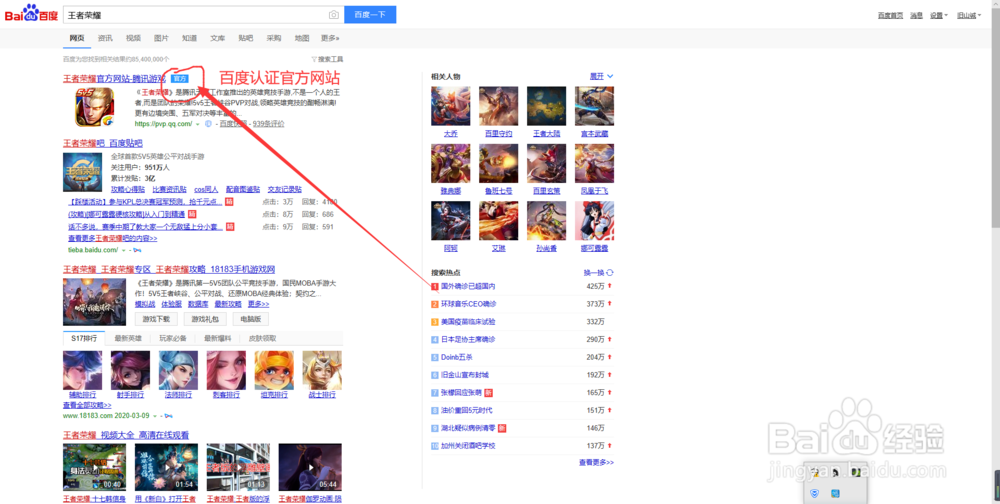Image resolution: width=1000 pixels, height=504 pixels.
Task: Click the 坦克排行 hero icon
Action: click(274, 370)
